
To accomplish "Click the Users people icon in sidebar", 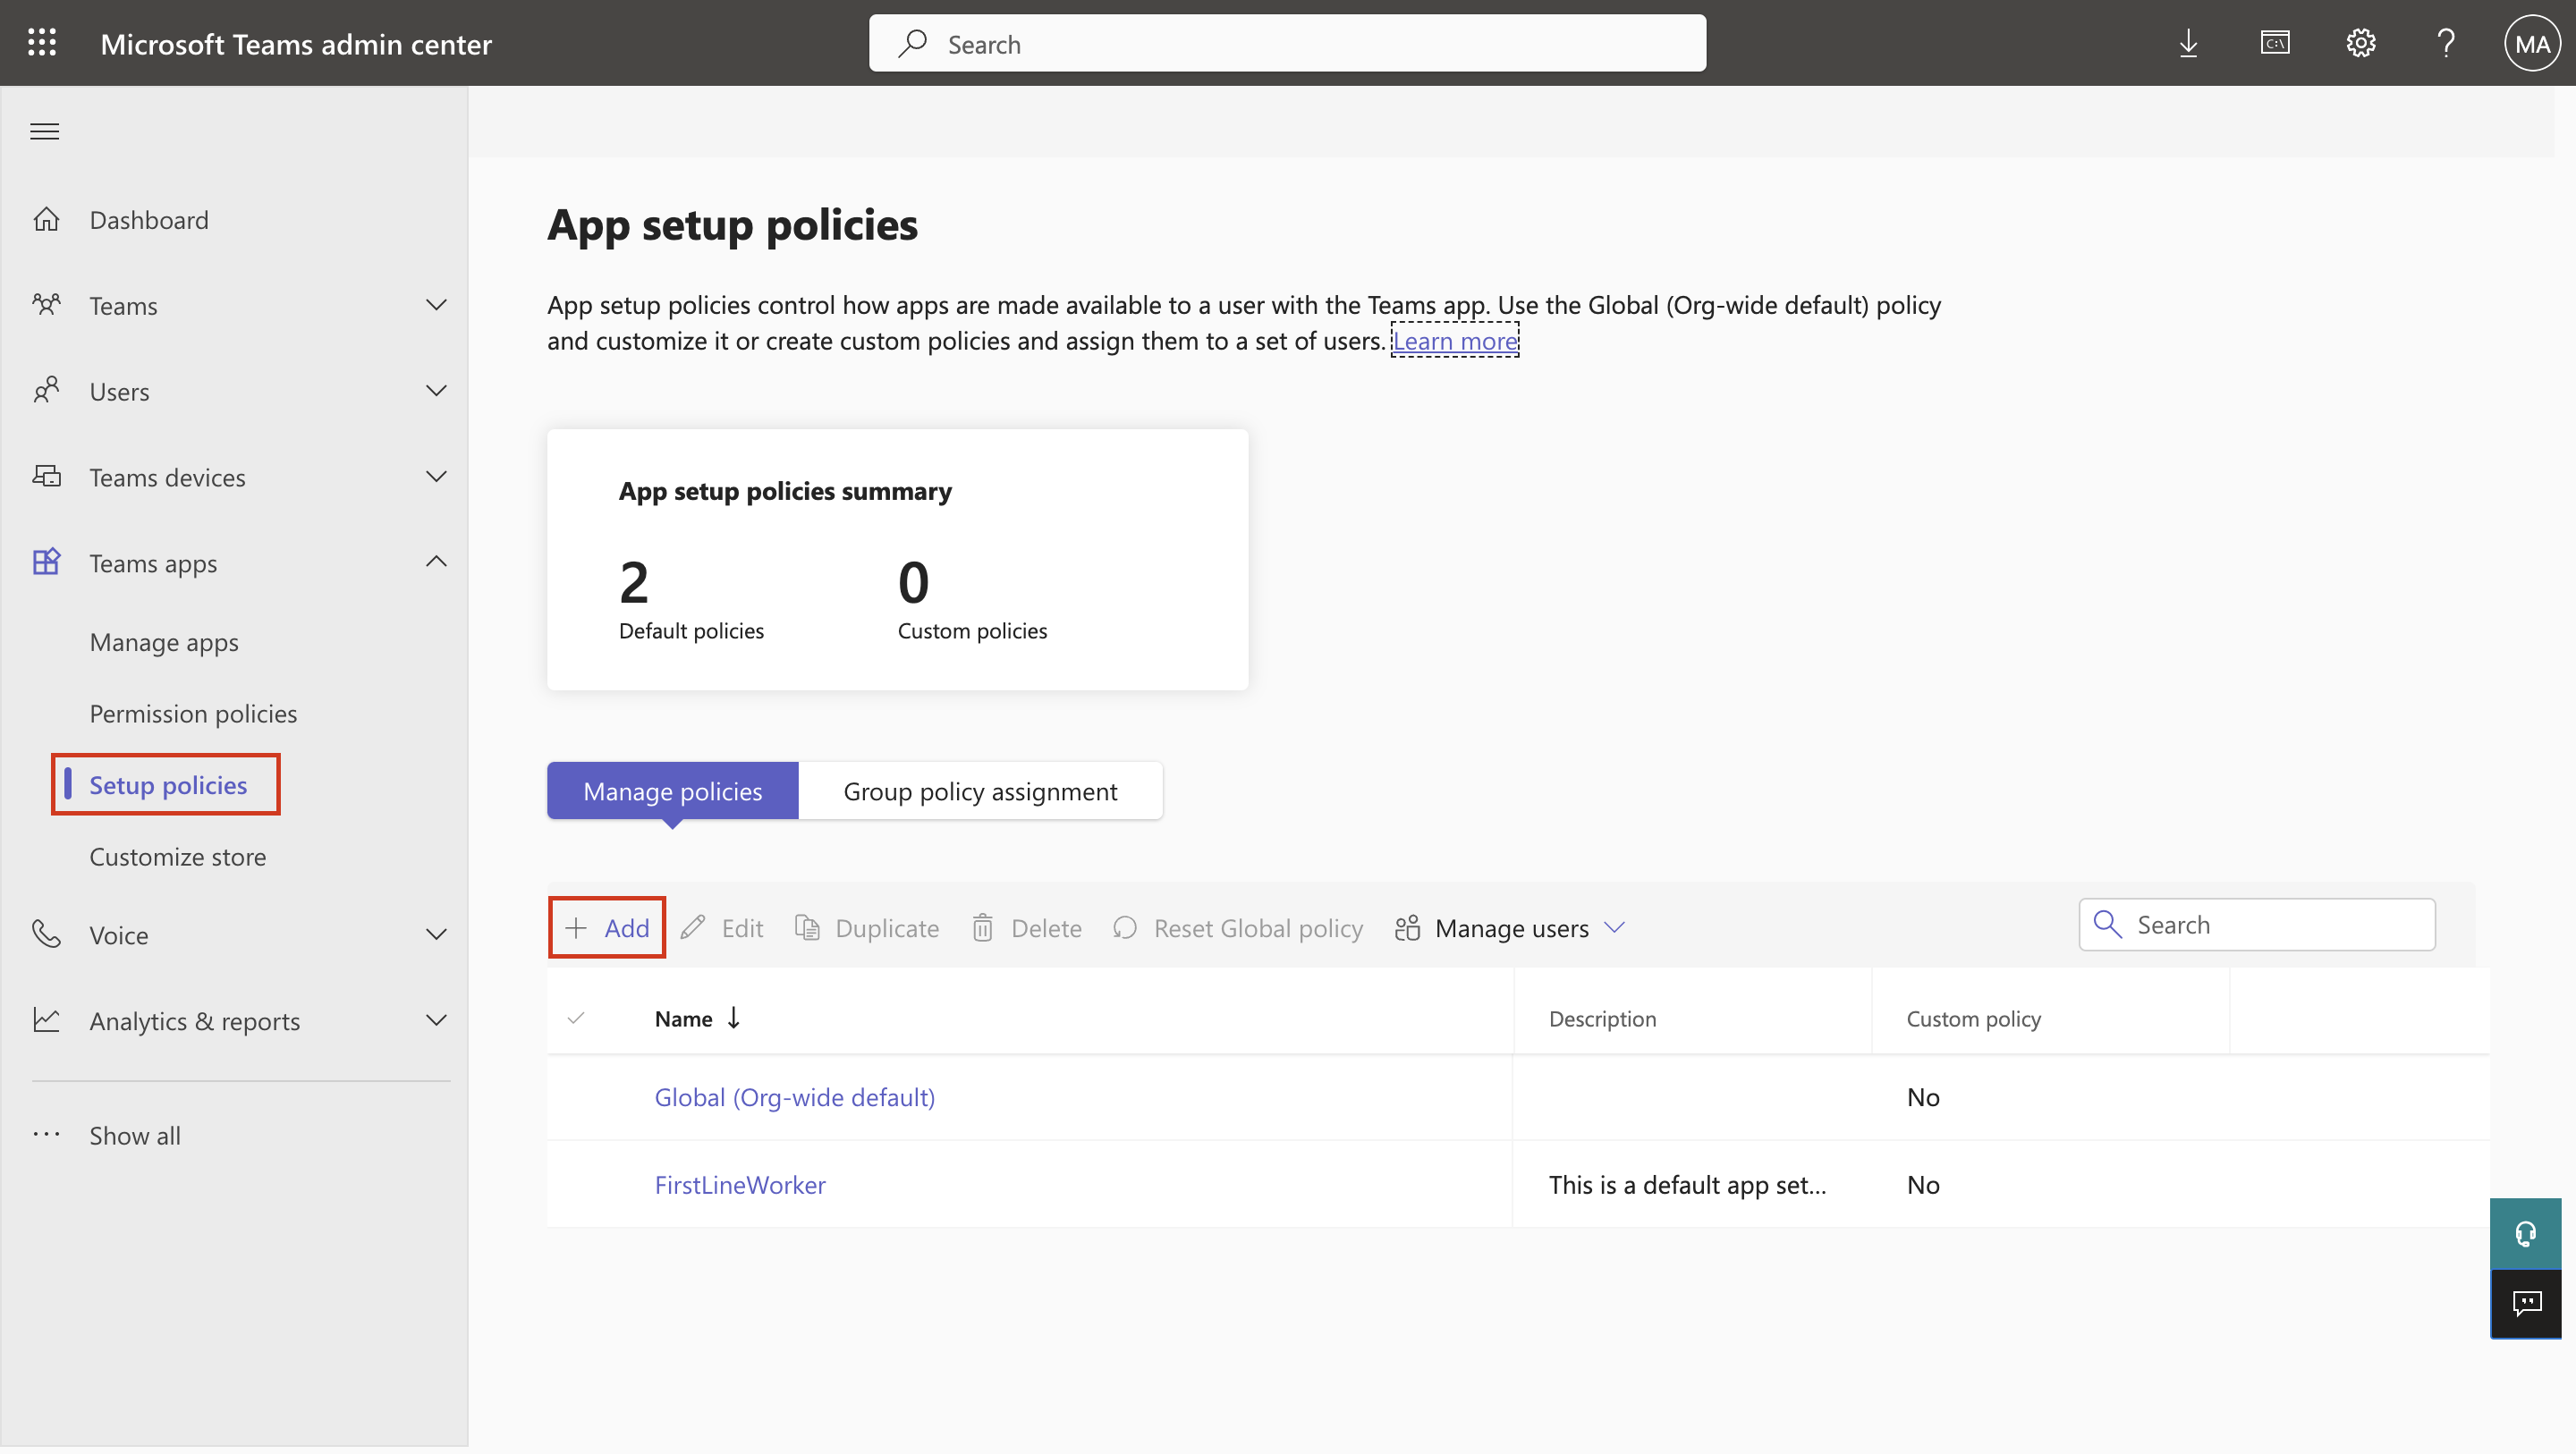I will pyautogui.click(x=46, y=390).
